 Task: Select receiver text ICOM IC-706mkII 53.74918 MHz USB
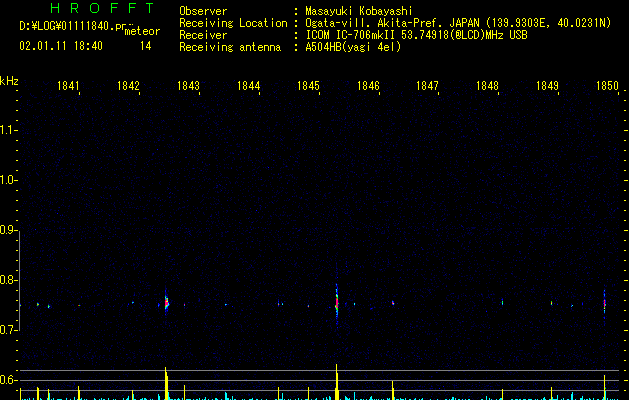point(416,35)
